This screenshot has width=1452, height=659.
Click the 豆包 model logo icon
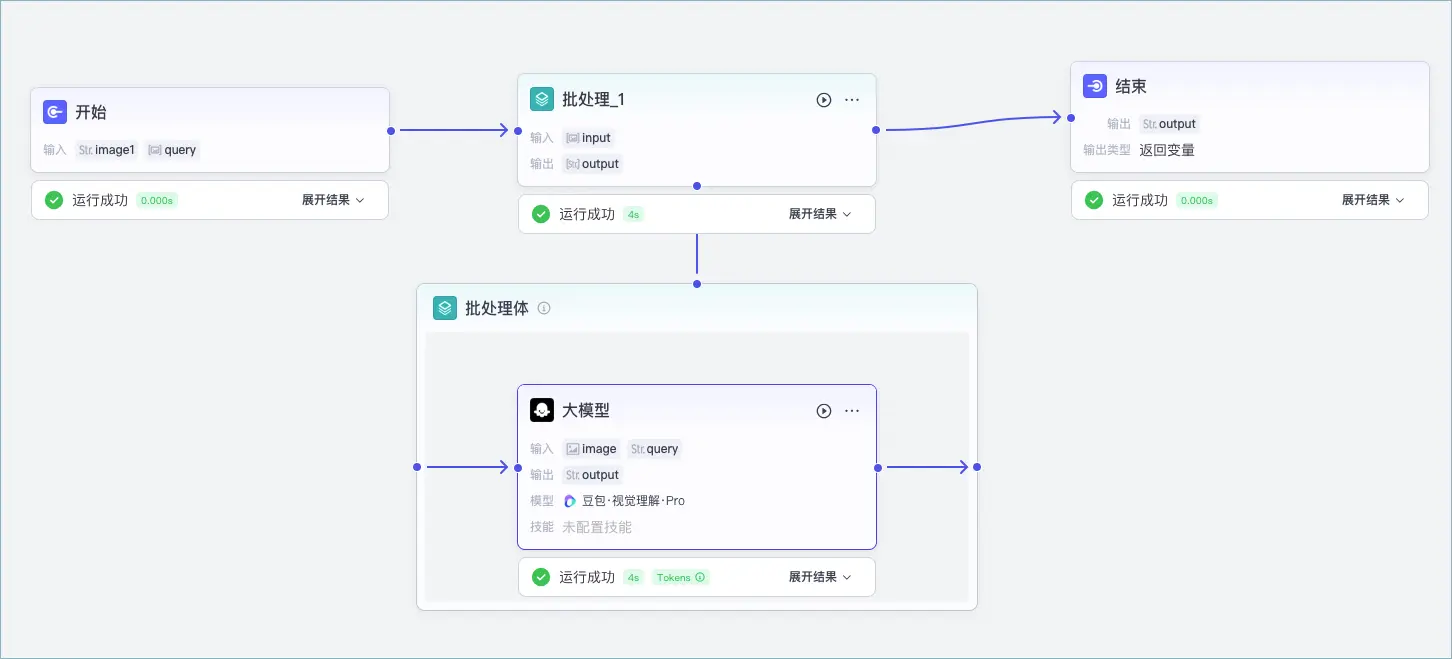point(570,501)
